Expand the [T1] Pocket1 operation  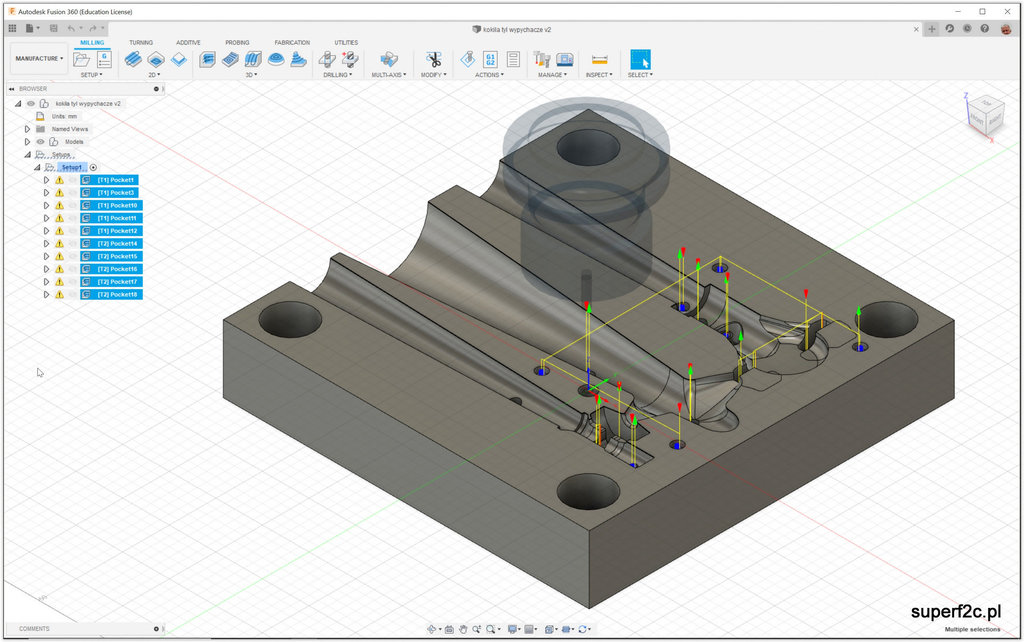46,180
